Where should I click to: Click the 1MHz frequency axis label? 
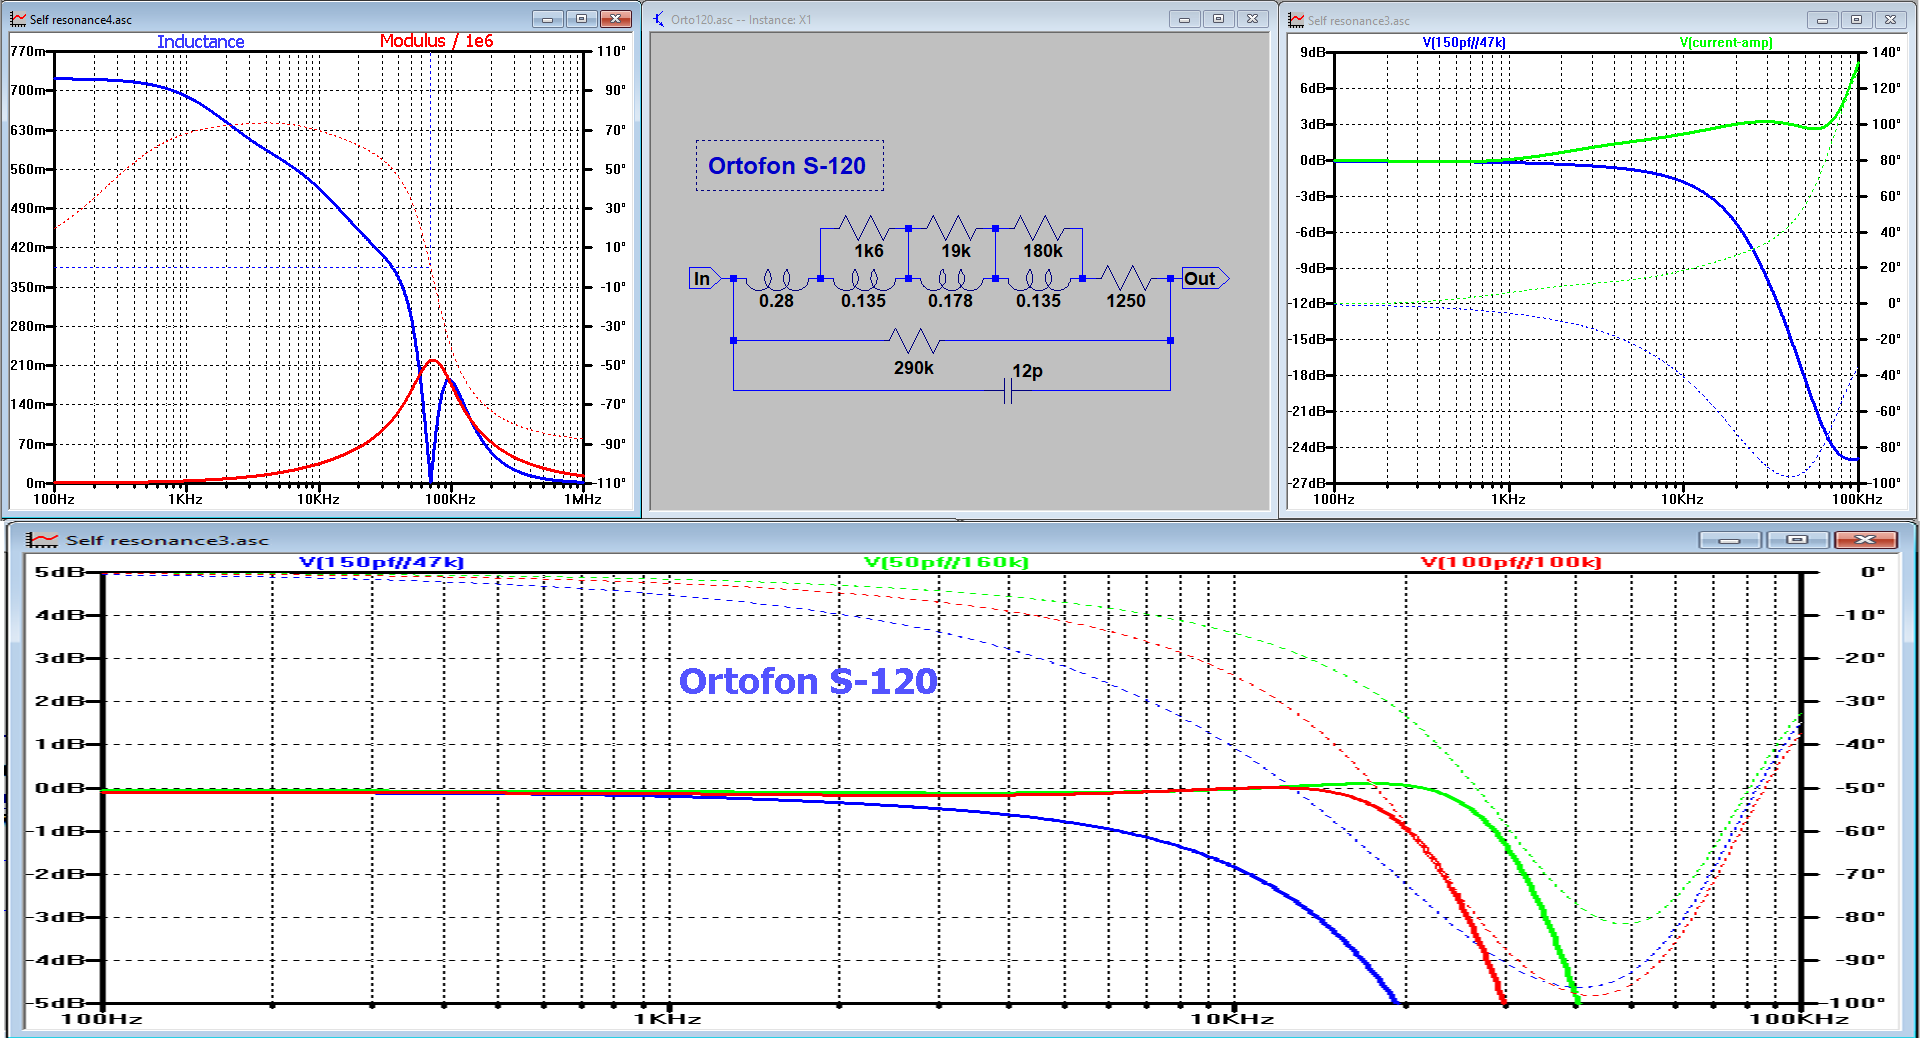(583, 499)
